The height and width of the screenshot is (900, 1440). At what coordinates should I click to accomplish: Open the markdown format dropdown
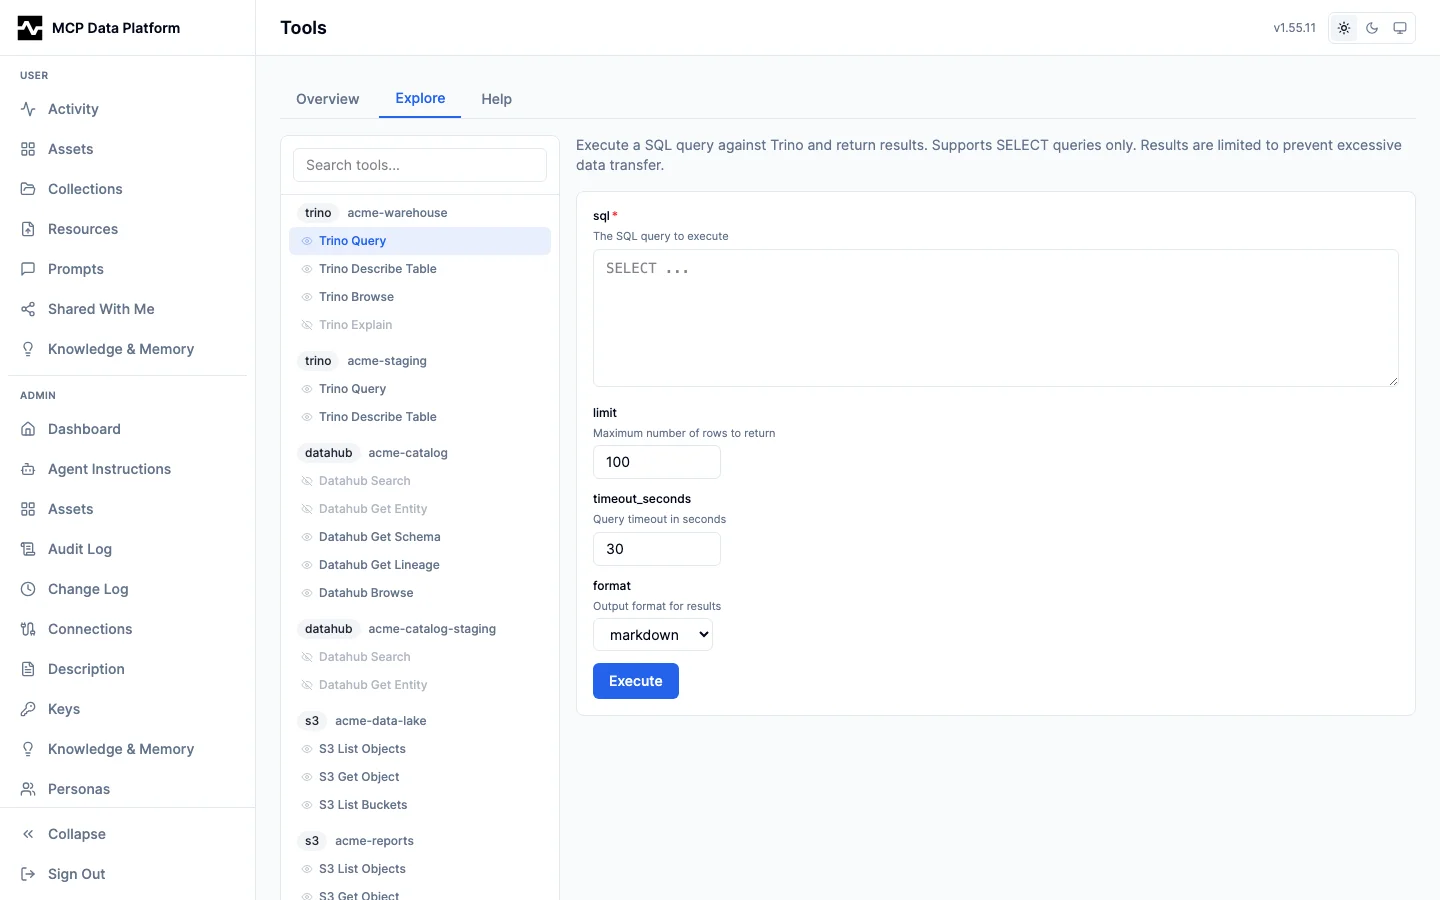pyautogui.click(x=653, y=635)
